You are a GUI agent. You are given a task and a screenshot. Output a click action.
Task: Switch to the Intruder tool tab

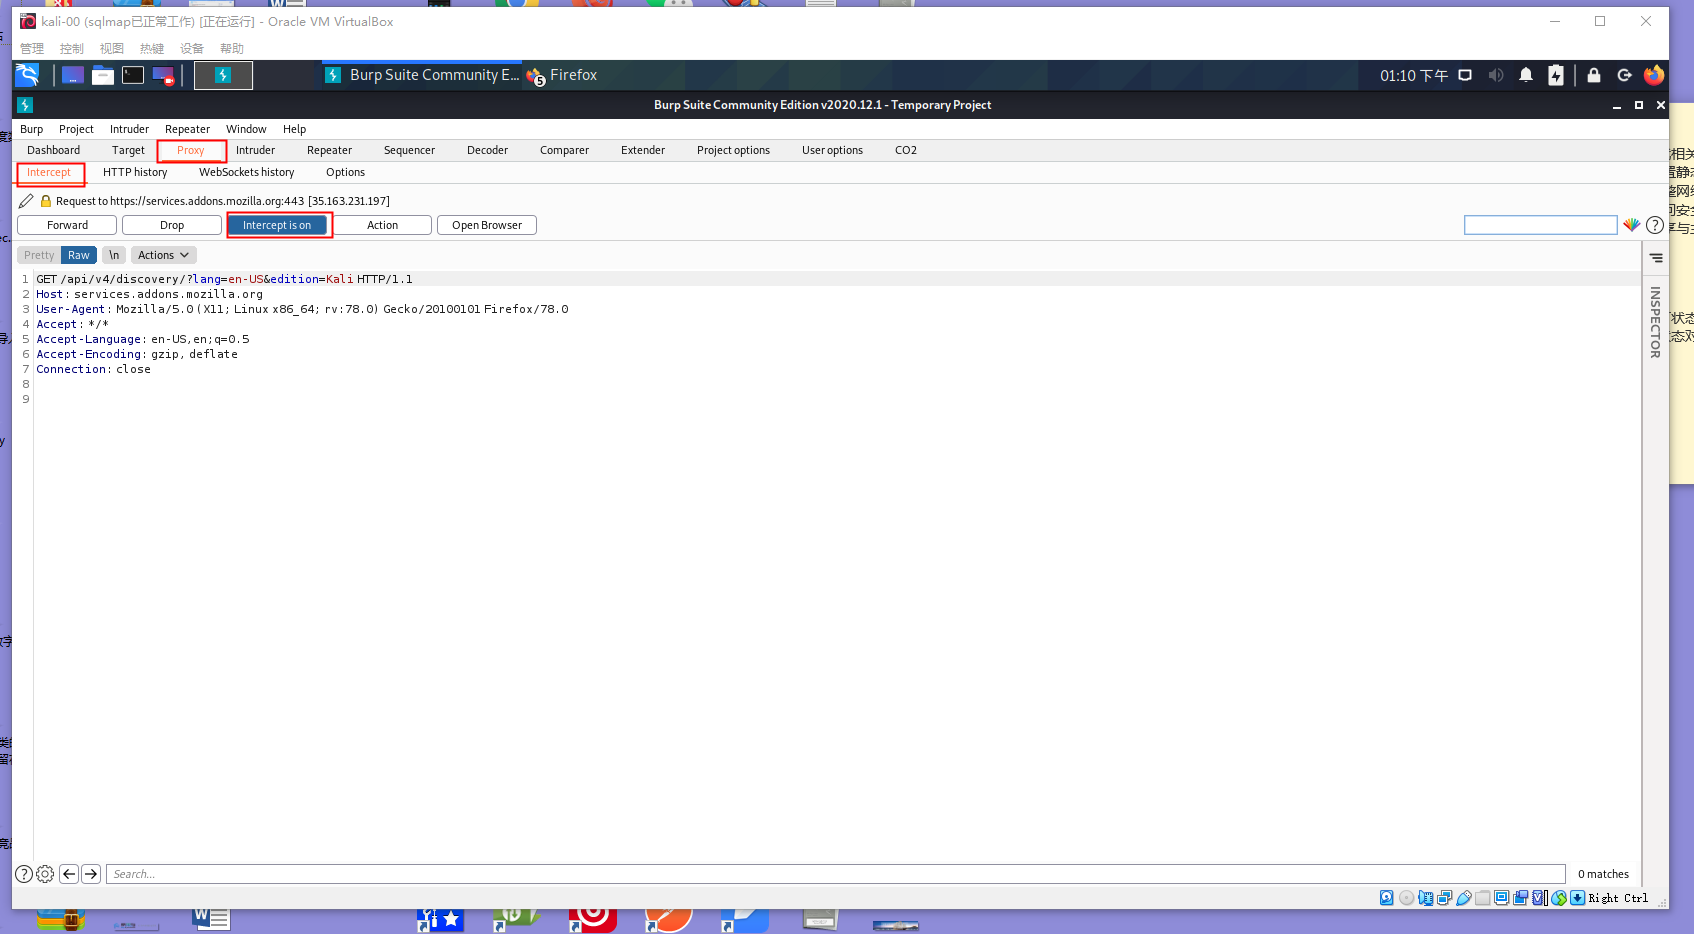(255, 150)
